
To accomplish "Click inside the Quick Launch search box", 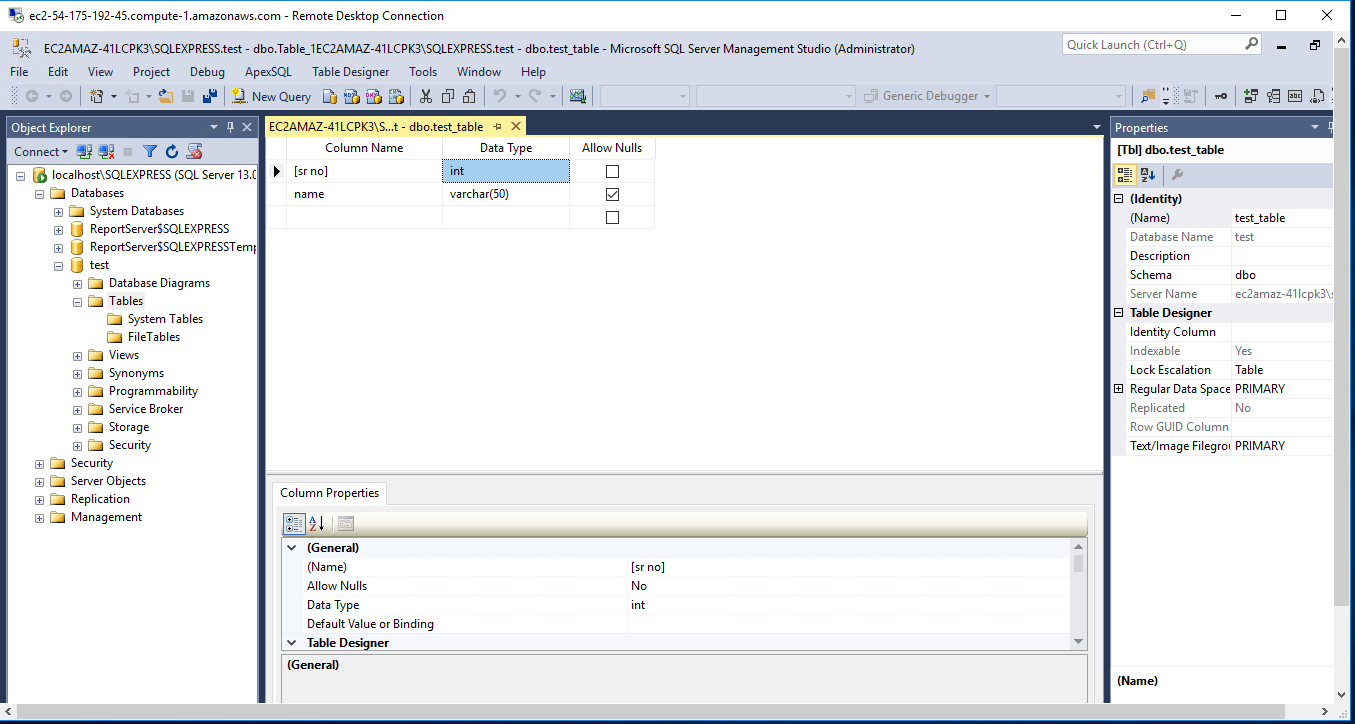I will click(1150, 44).
